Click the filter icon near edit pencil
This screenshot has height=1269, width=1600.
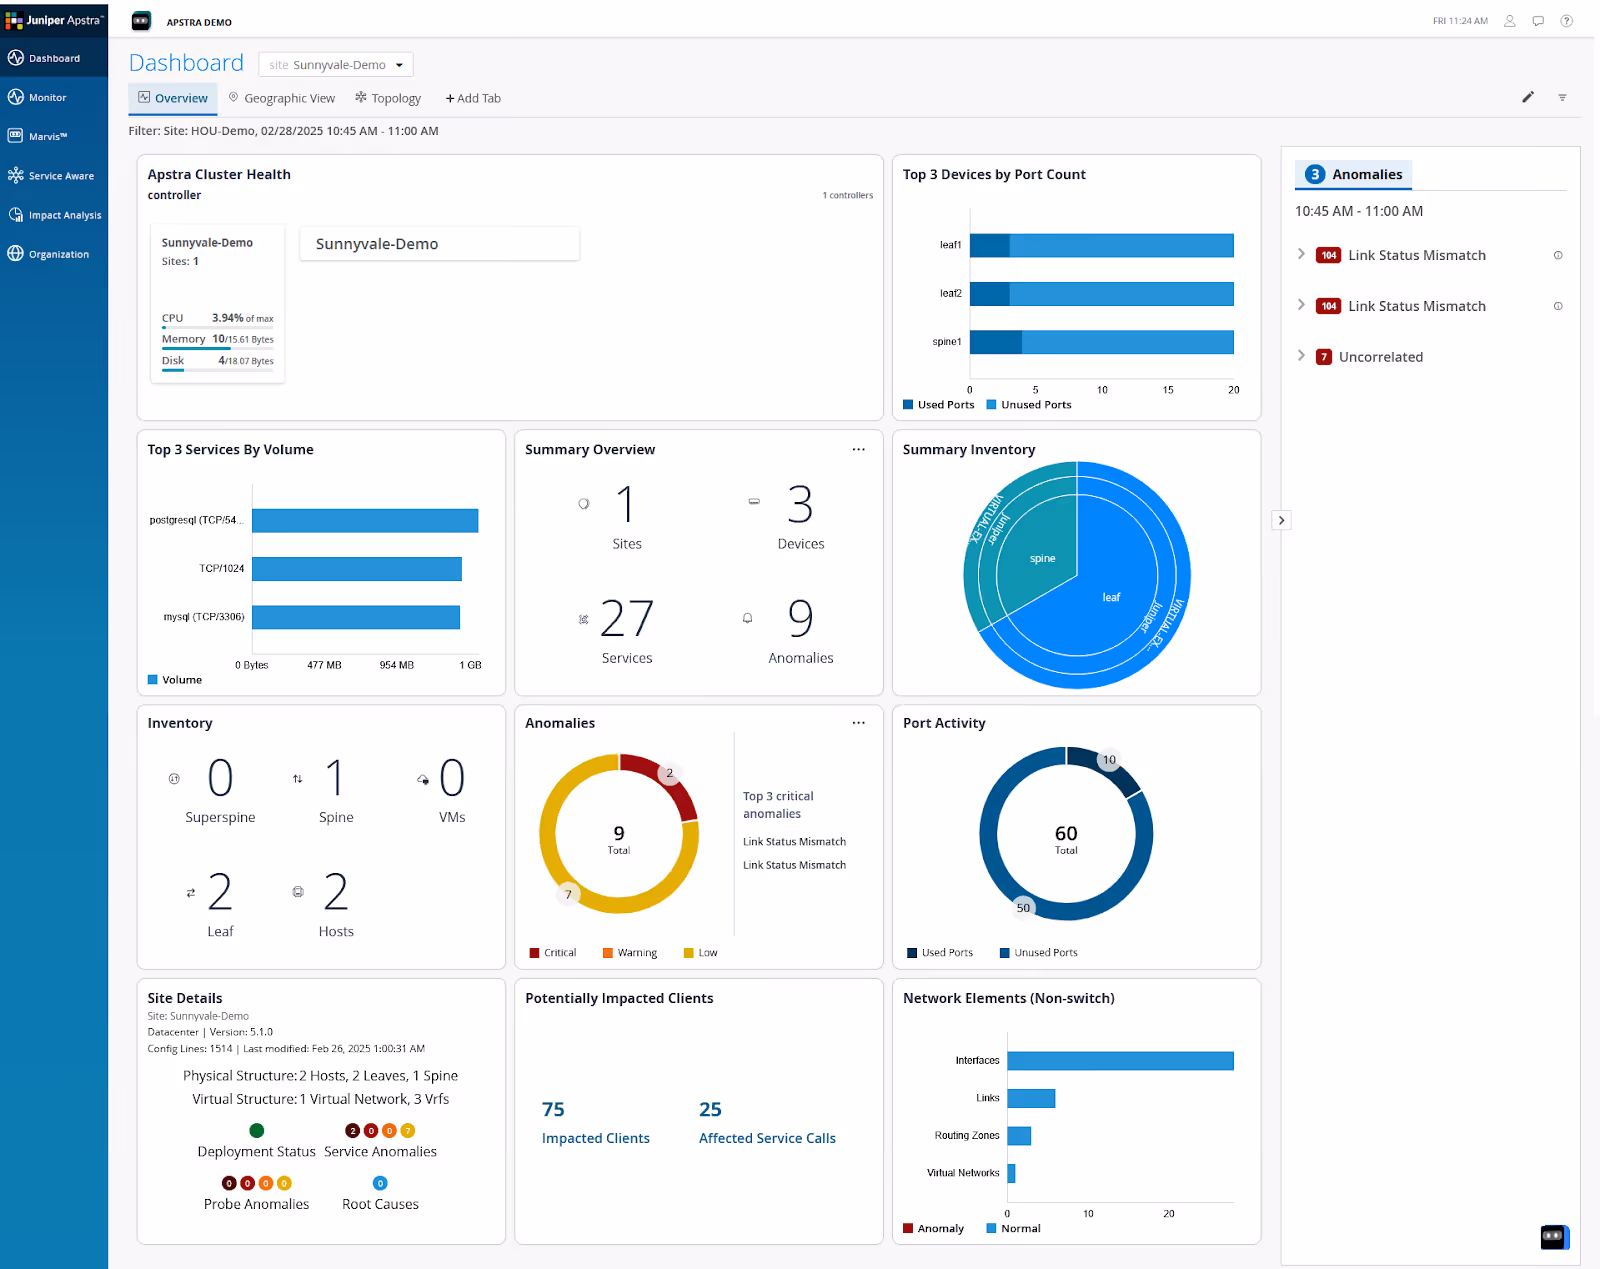click(1562, 97)
